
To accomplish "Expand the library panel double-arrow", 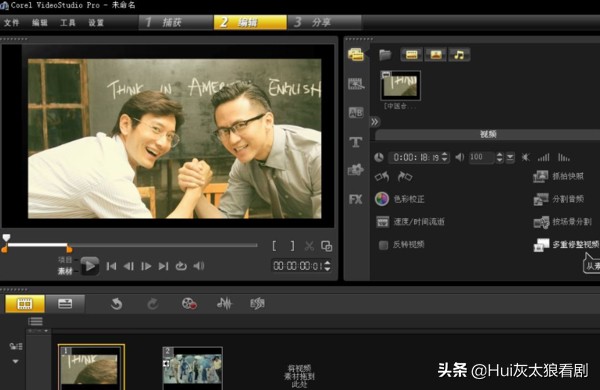I will tap(375, 122).
